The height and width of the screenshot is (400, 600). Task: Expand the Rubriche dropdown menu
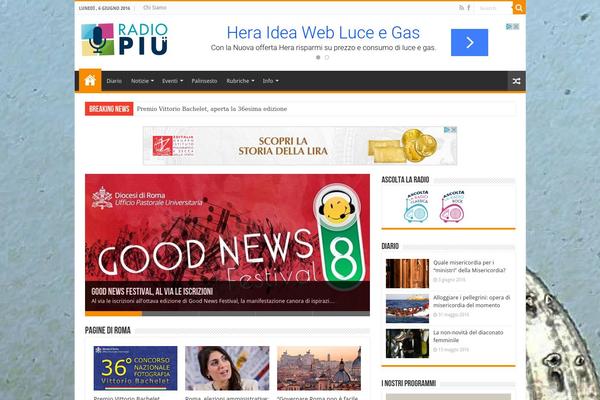click(x=240, y=81)
